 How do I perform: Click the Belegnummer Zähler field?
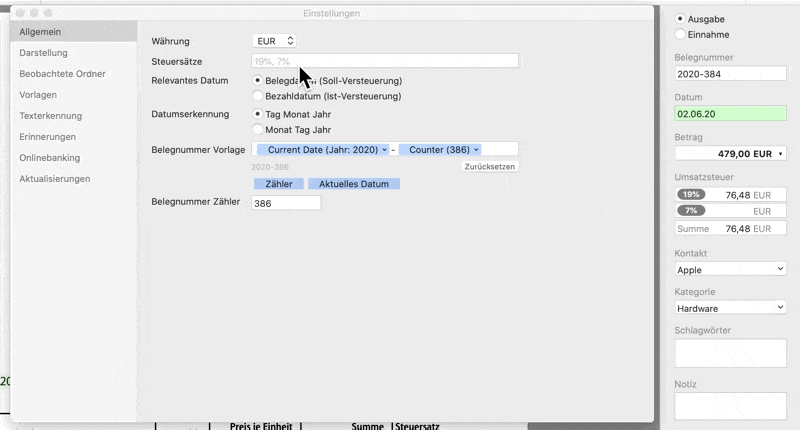(x=286, y=203)
